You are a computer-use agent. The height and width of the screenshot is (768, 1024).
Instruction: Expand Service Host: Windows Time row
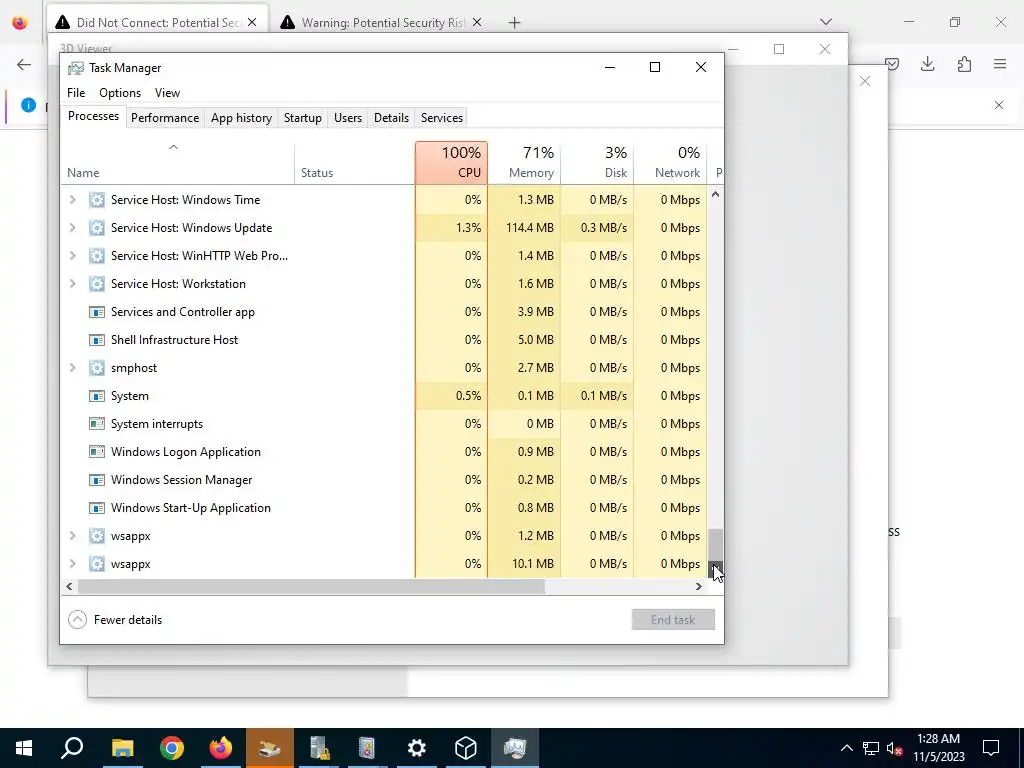[72, 200]
